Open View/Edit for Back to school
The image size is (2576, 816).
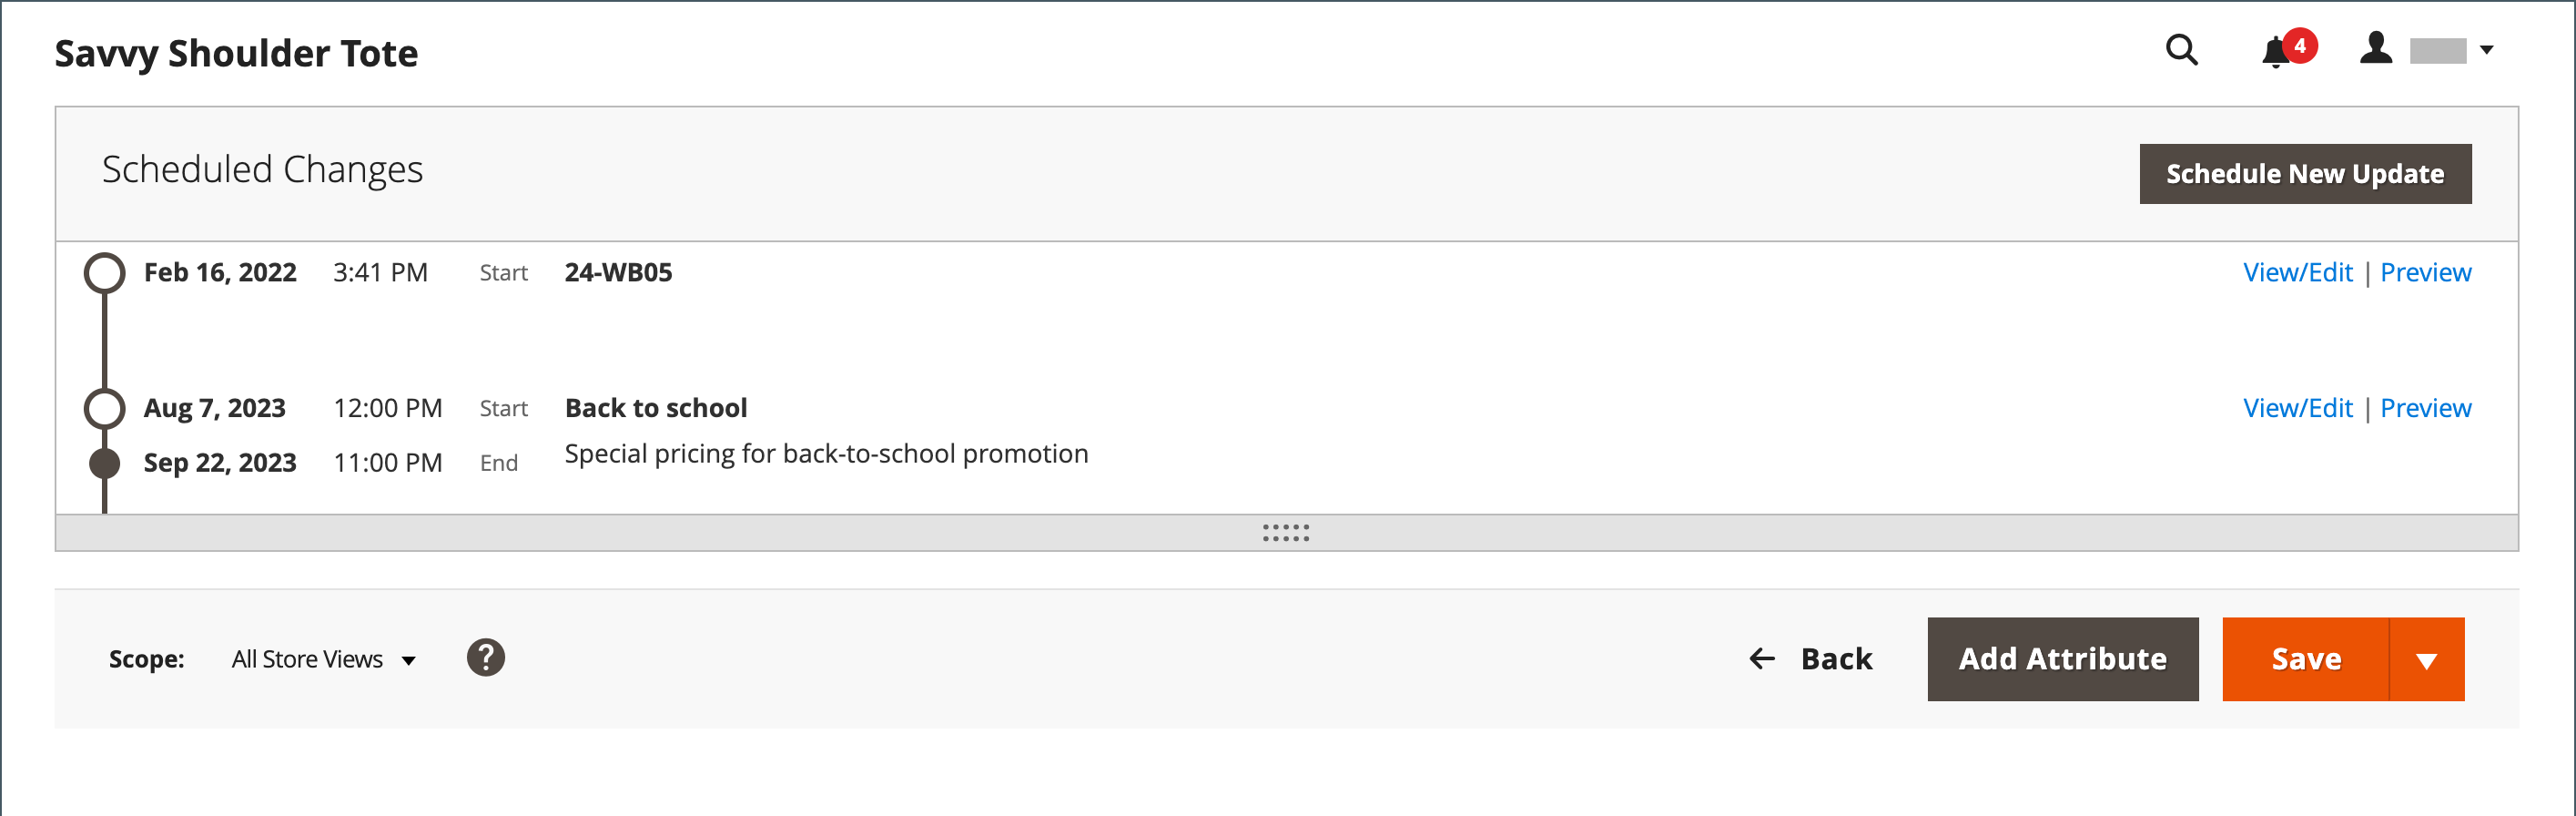coord(2297,408)
